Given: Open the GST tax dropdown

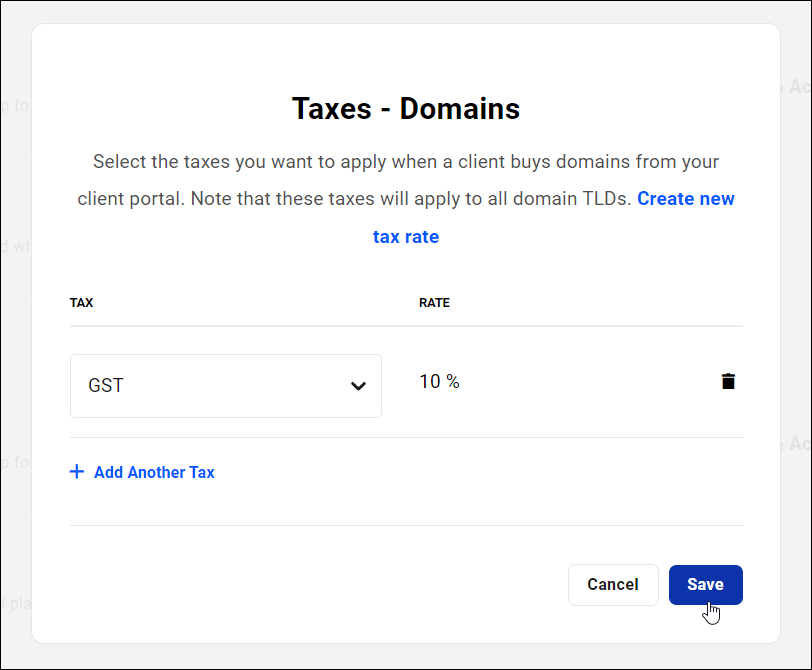Looking at the screenshot, I should (x=225, y=386).
